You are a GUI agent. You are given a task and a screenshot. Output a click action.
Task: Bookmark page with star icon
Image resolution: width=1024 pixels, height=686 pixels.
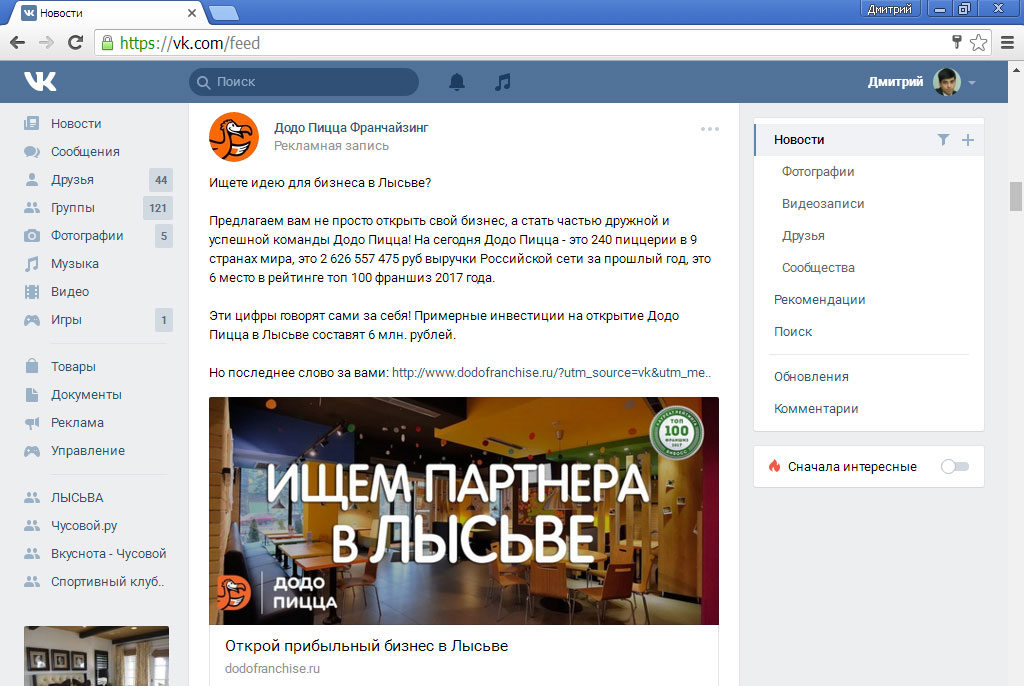coord(978,43)
